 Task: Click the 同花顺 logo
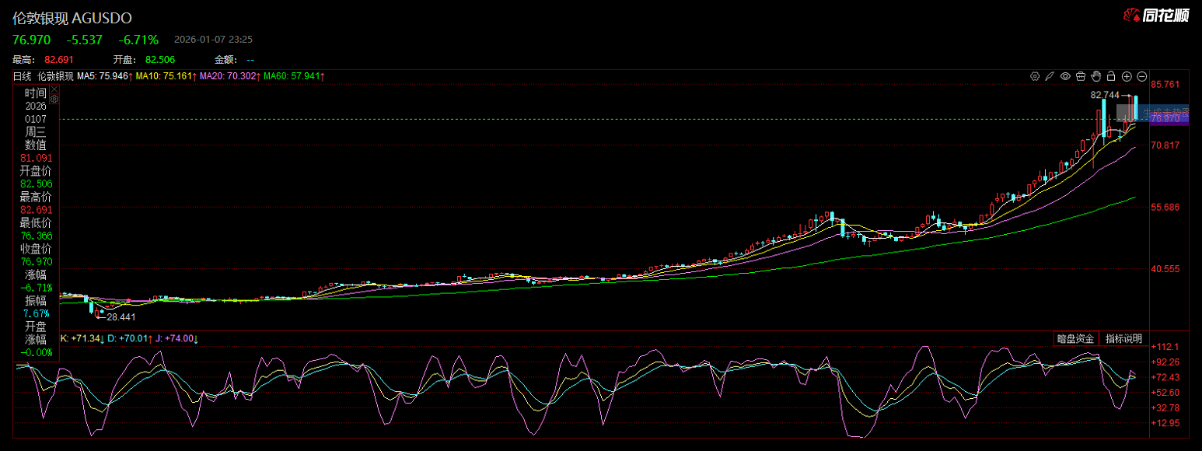click(x=1156, y=16)
